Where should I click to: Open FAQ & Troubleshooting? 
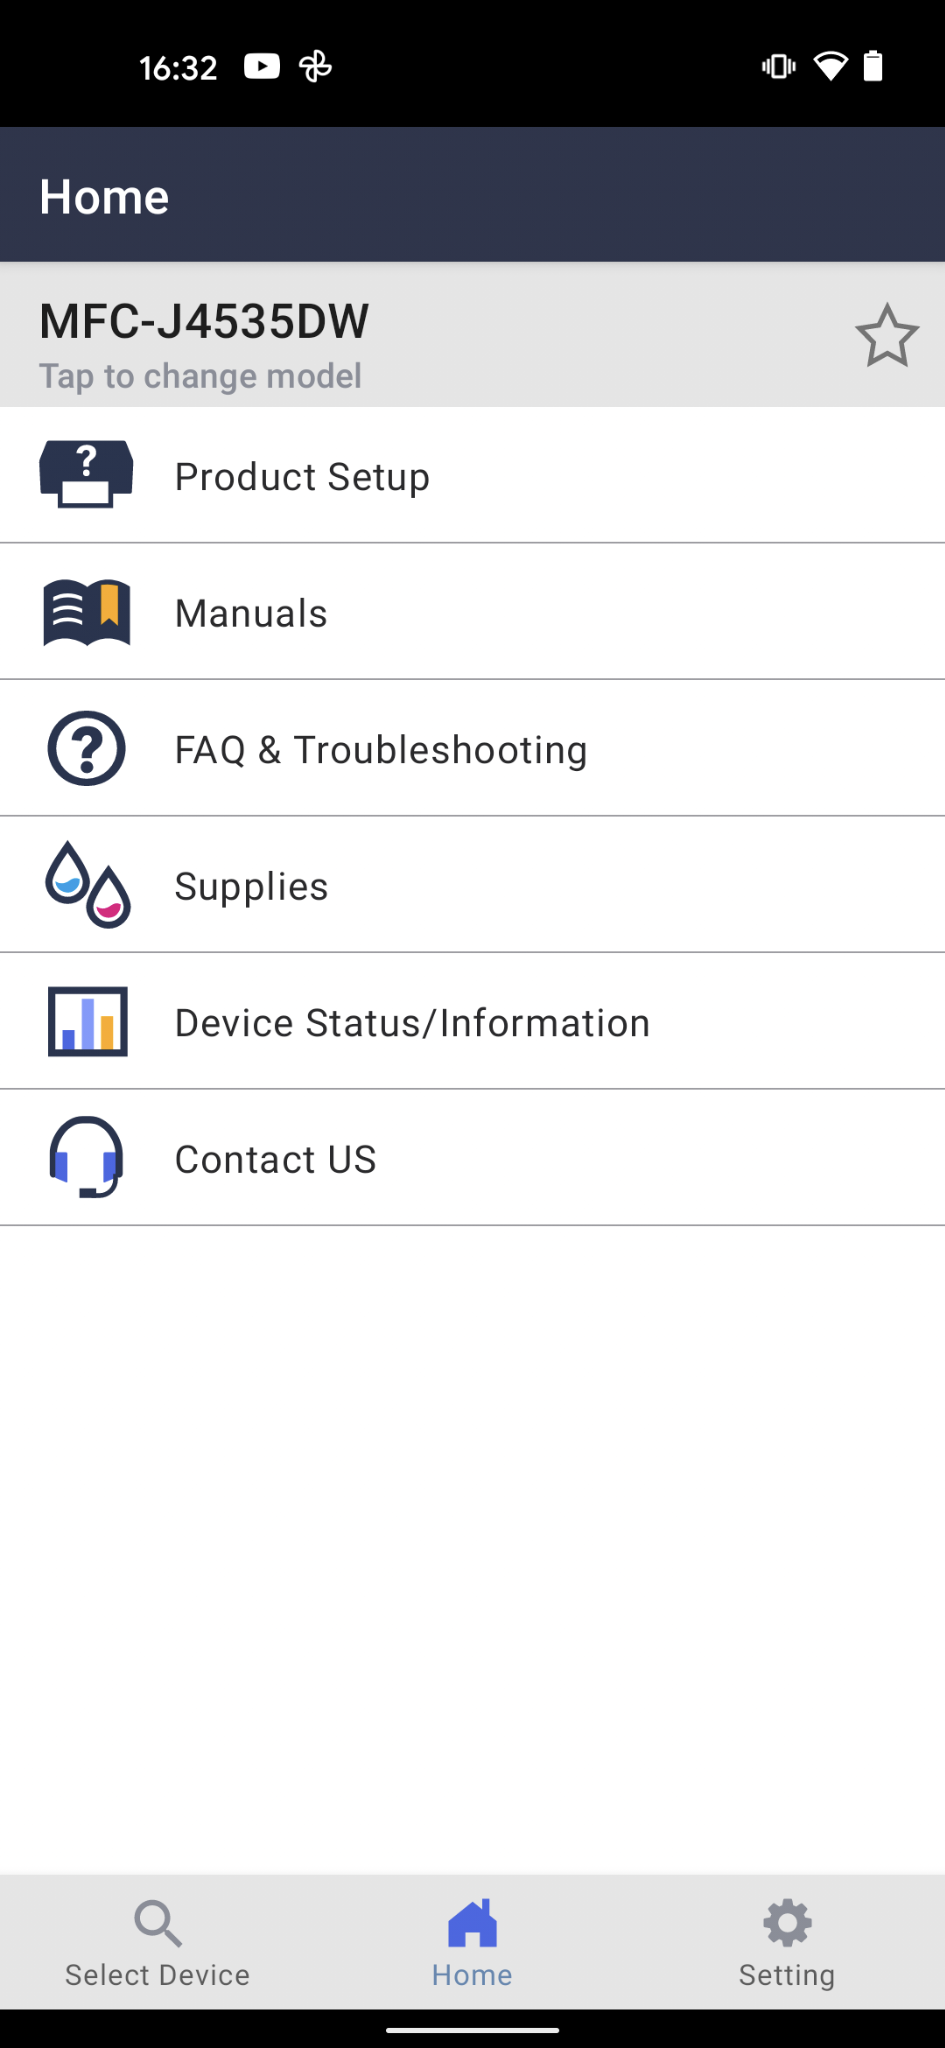(x=381, y=750)
